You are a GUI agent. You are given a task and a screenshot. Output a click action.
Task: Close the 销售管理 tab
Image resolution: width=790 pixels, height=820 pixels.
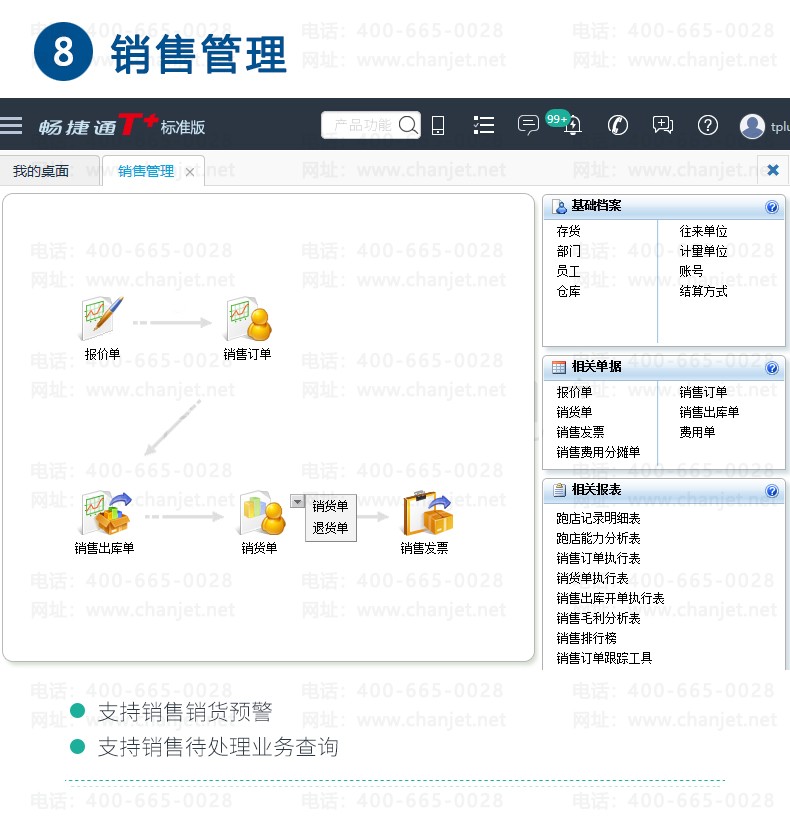(x=190, y=172)
